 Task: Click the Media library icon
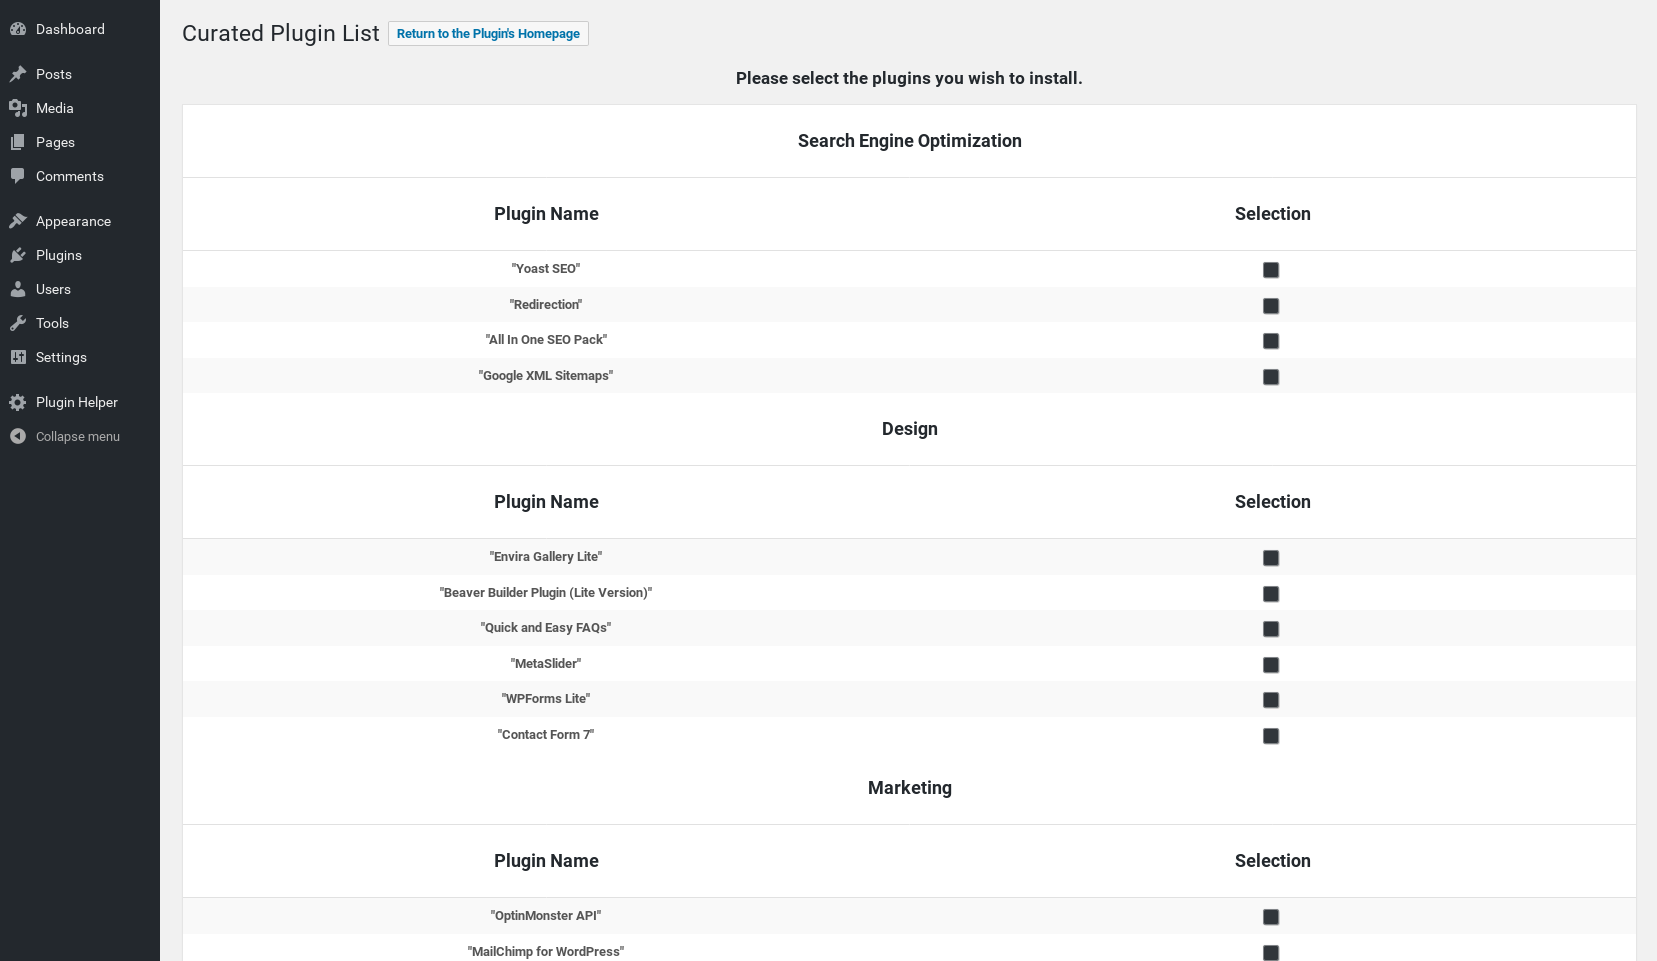click(18, 108)
